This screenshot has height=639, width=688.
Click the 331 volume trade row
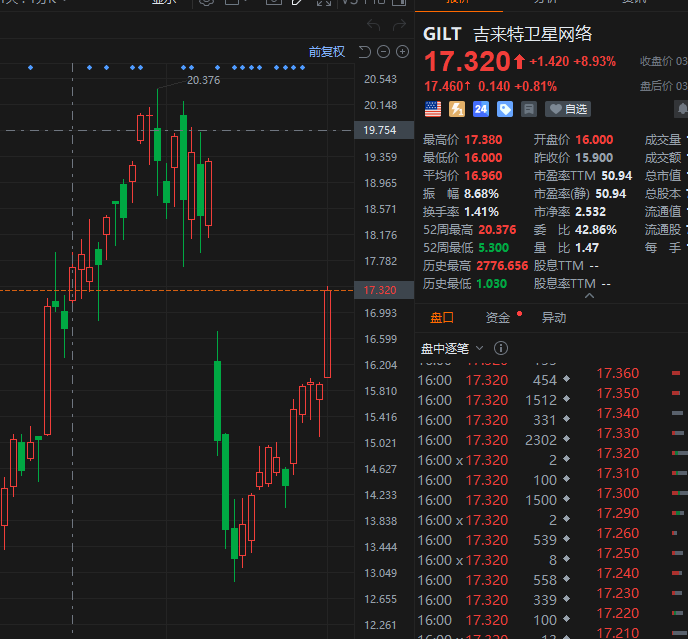494,420
